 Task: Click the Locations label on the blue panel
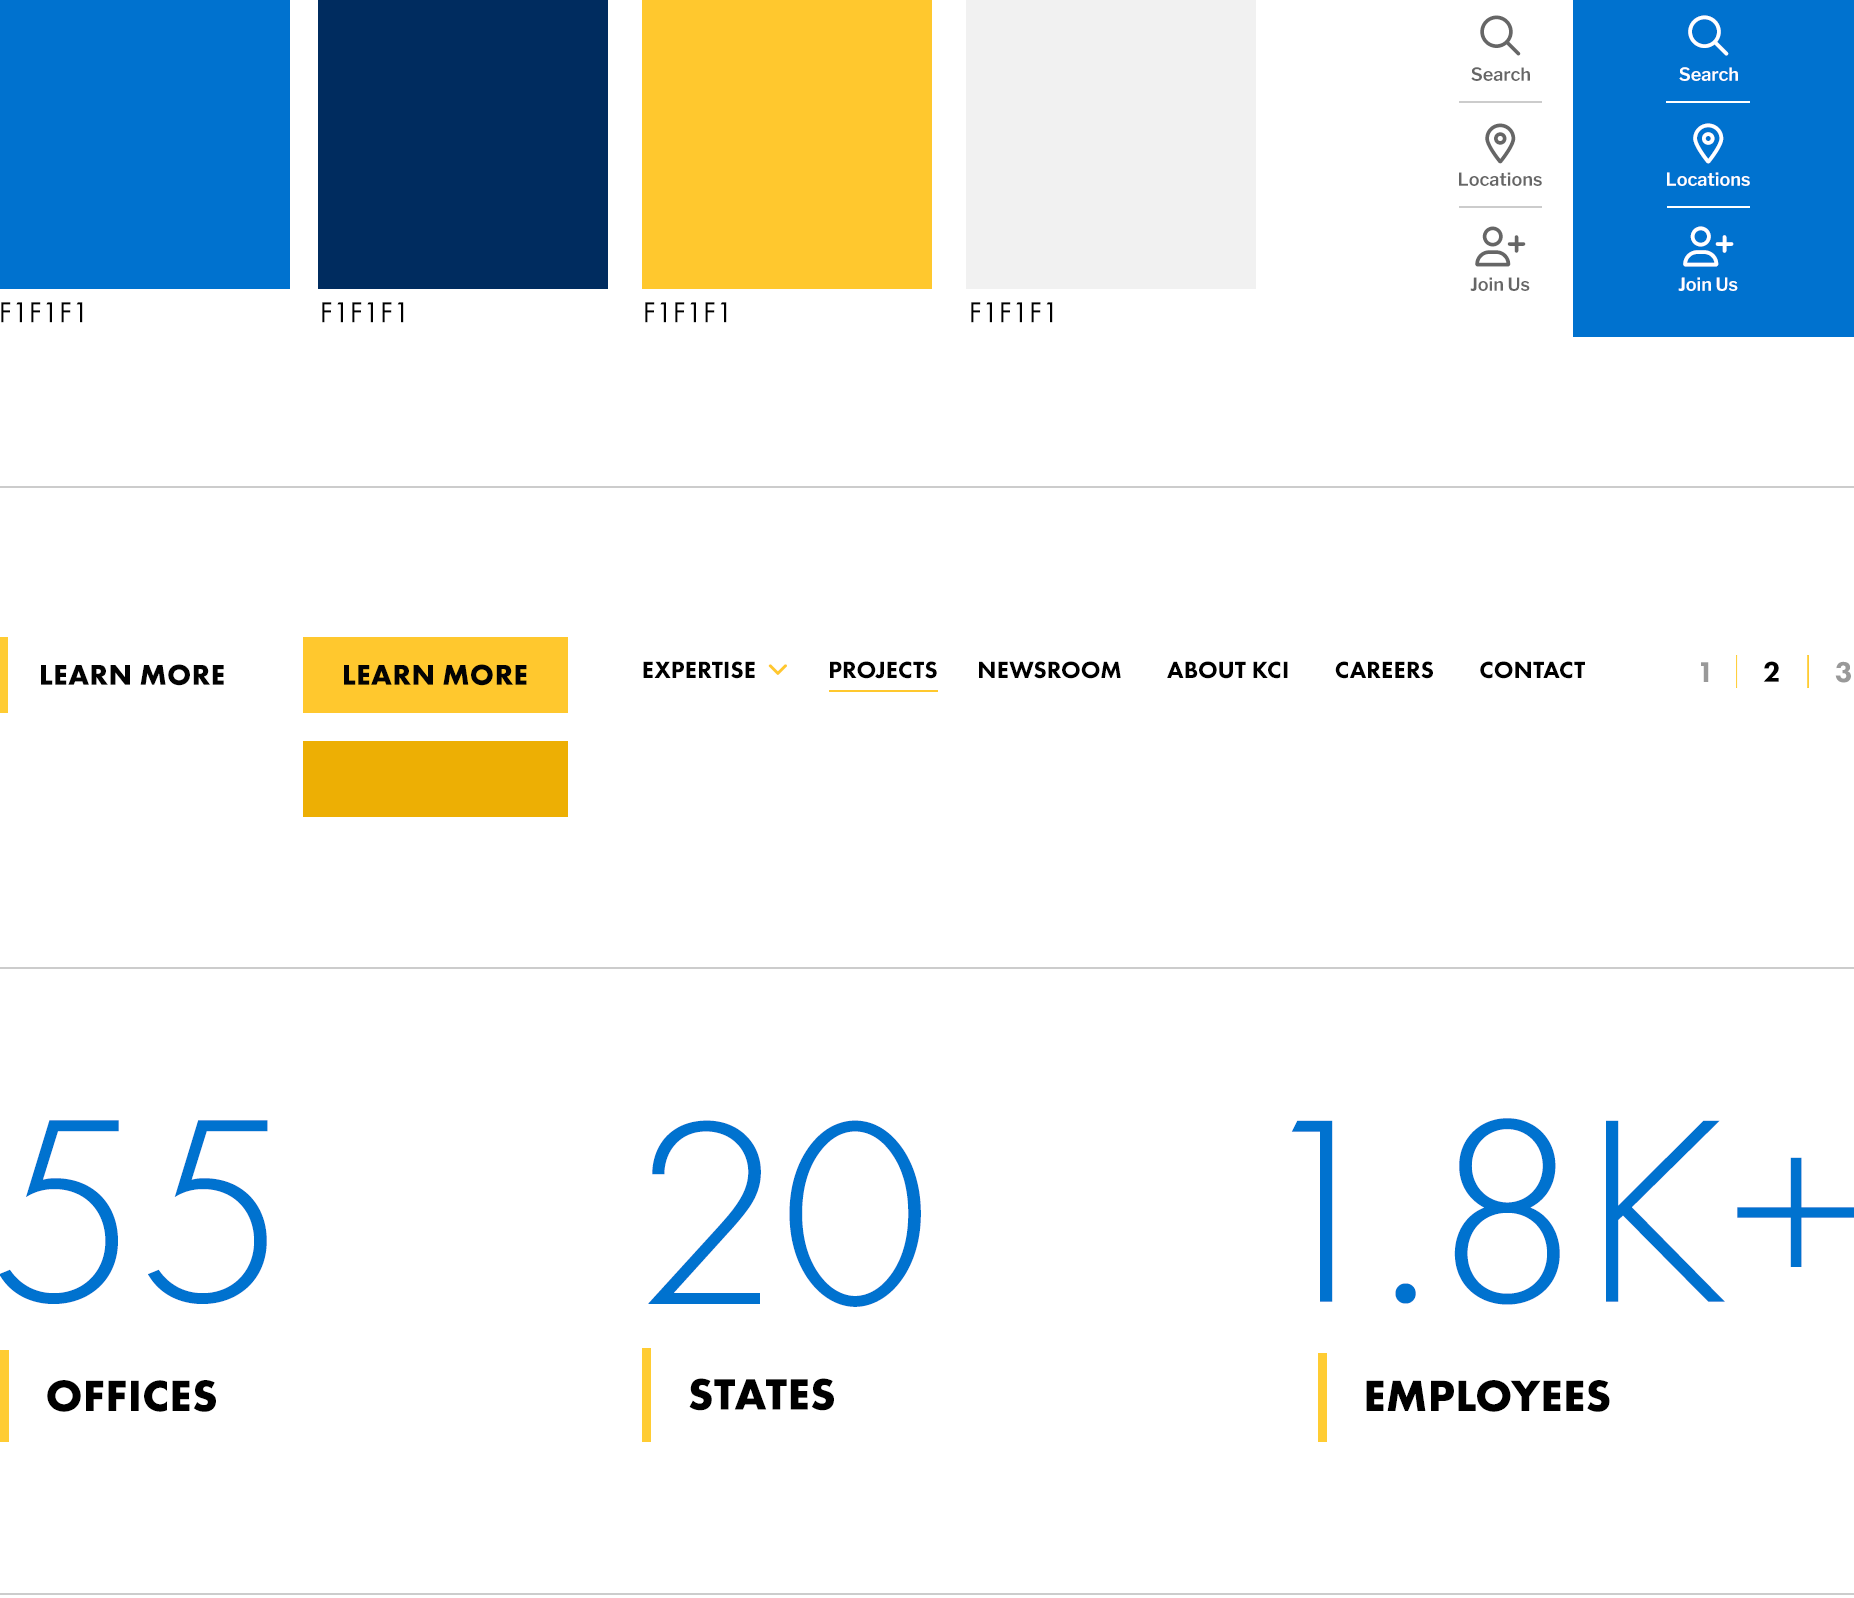pyautogui.click(x=1708, y=179)
